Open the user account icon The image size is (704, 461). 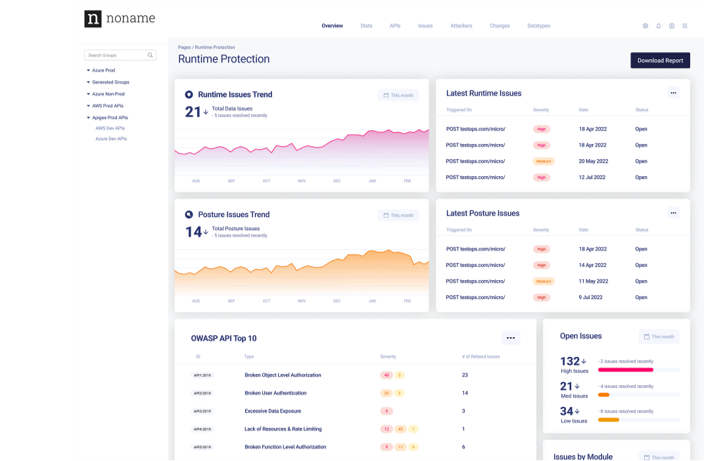pyautogui.click(x=672, y=26)
